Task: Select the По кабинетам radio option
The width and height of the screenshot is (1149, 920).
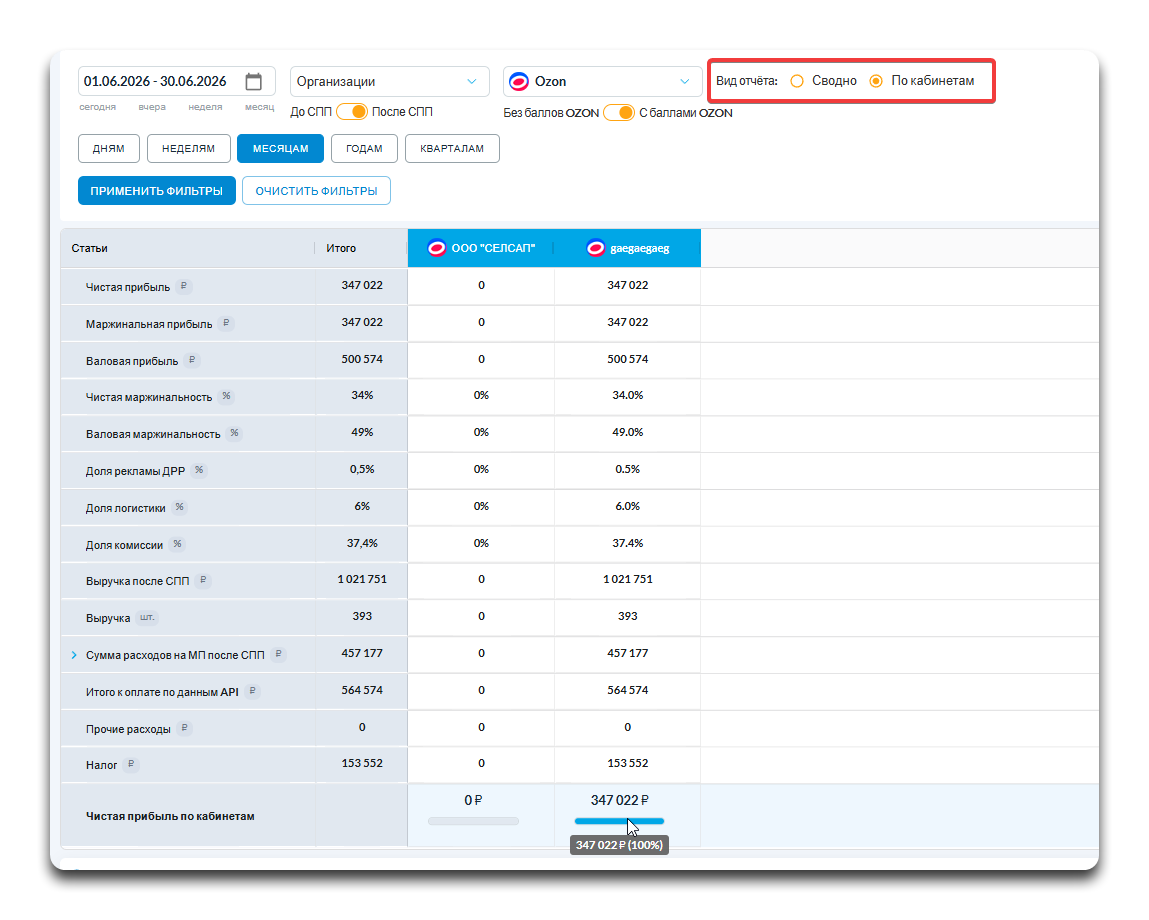Action: click(x=876, y=81)
